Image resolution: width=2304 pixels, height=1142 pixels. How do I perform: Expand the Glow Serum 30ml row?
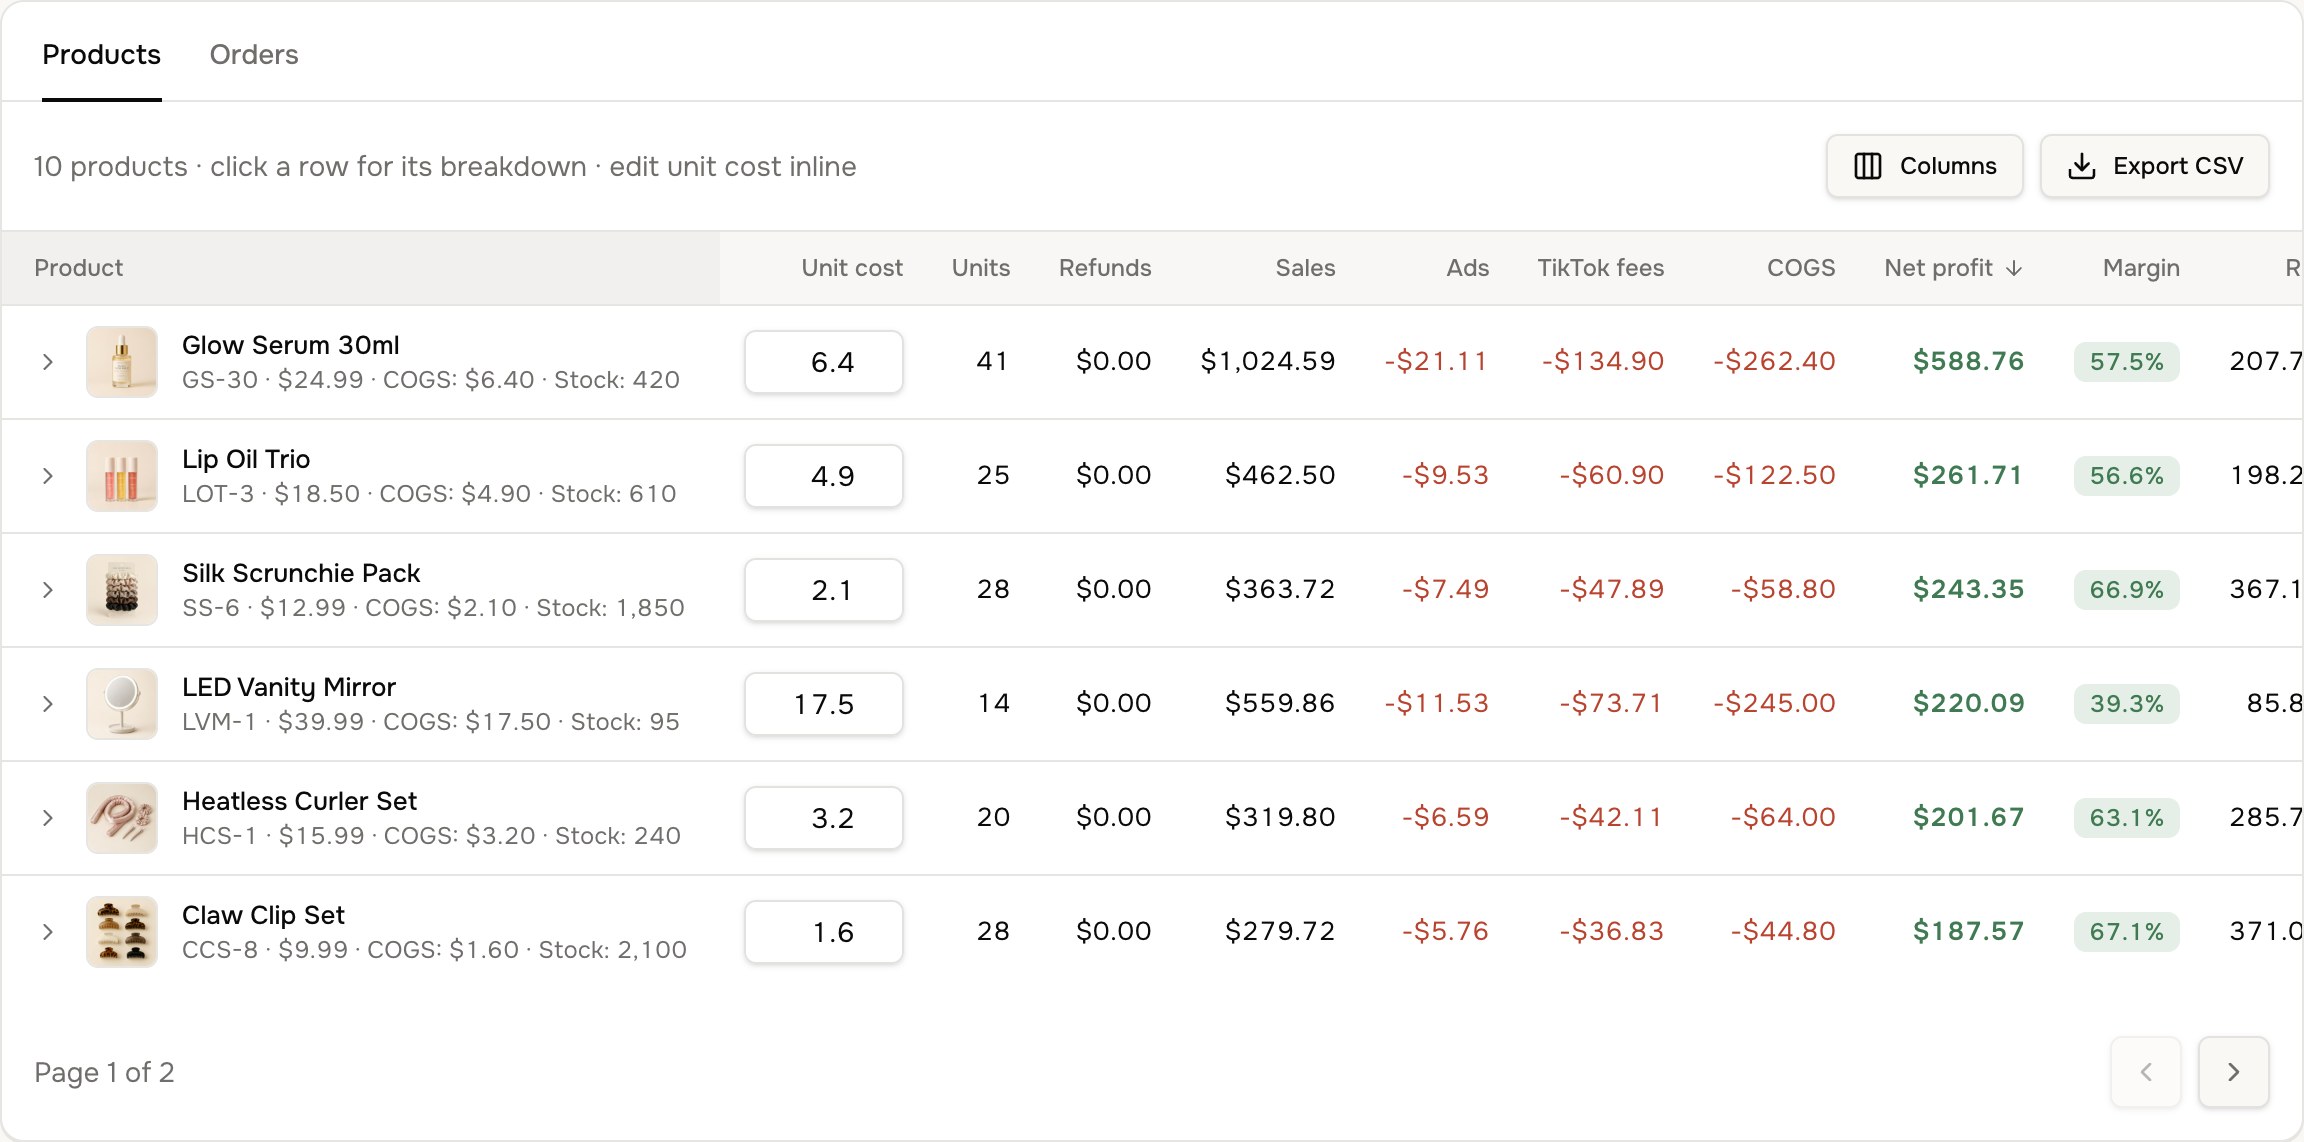[47, 362]
